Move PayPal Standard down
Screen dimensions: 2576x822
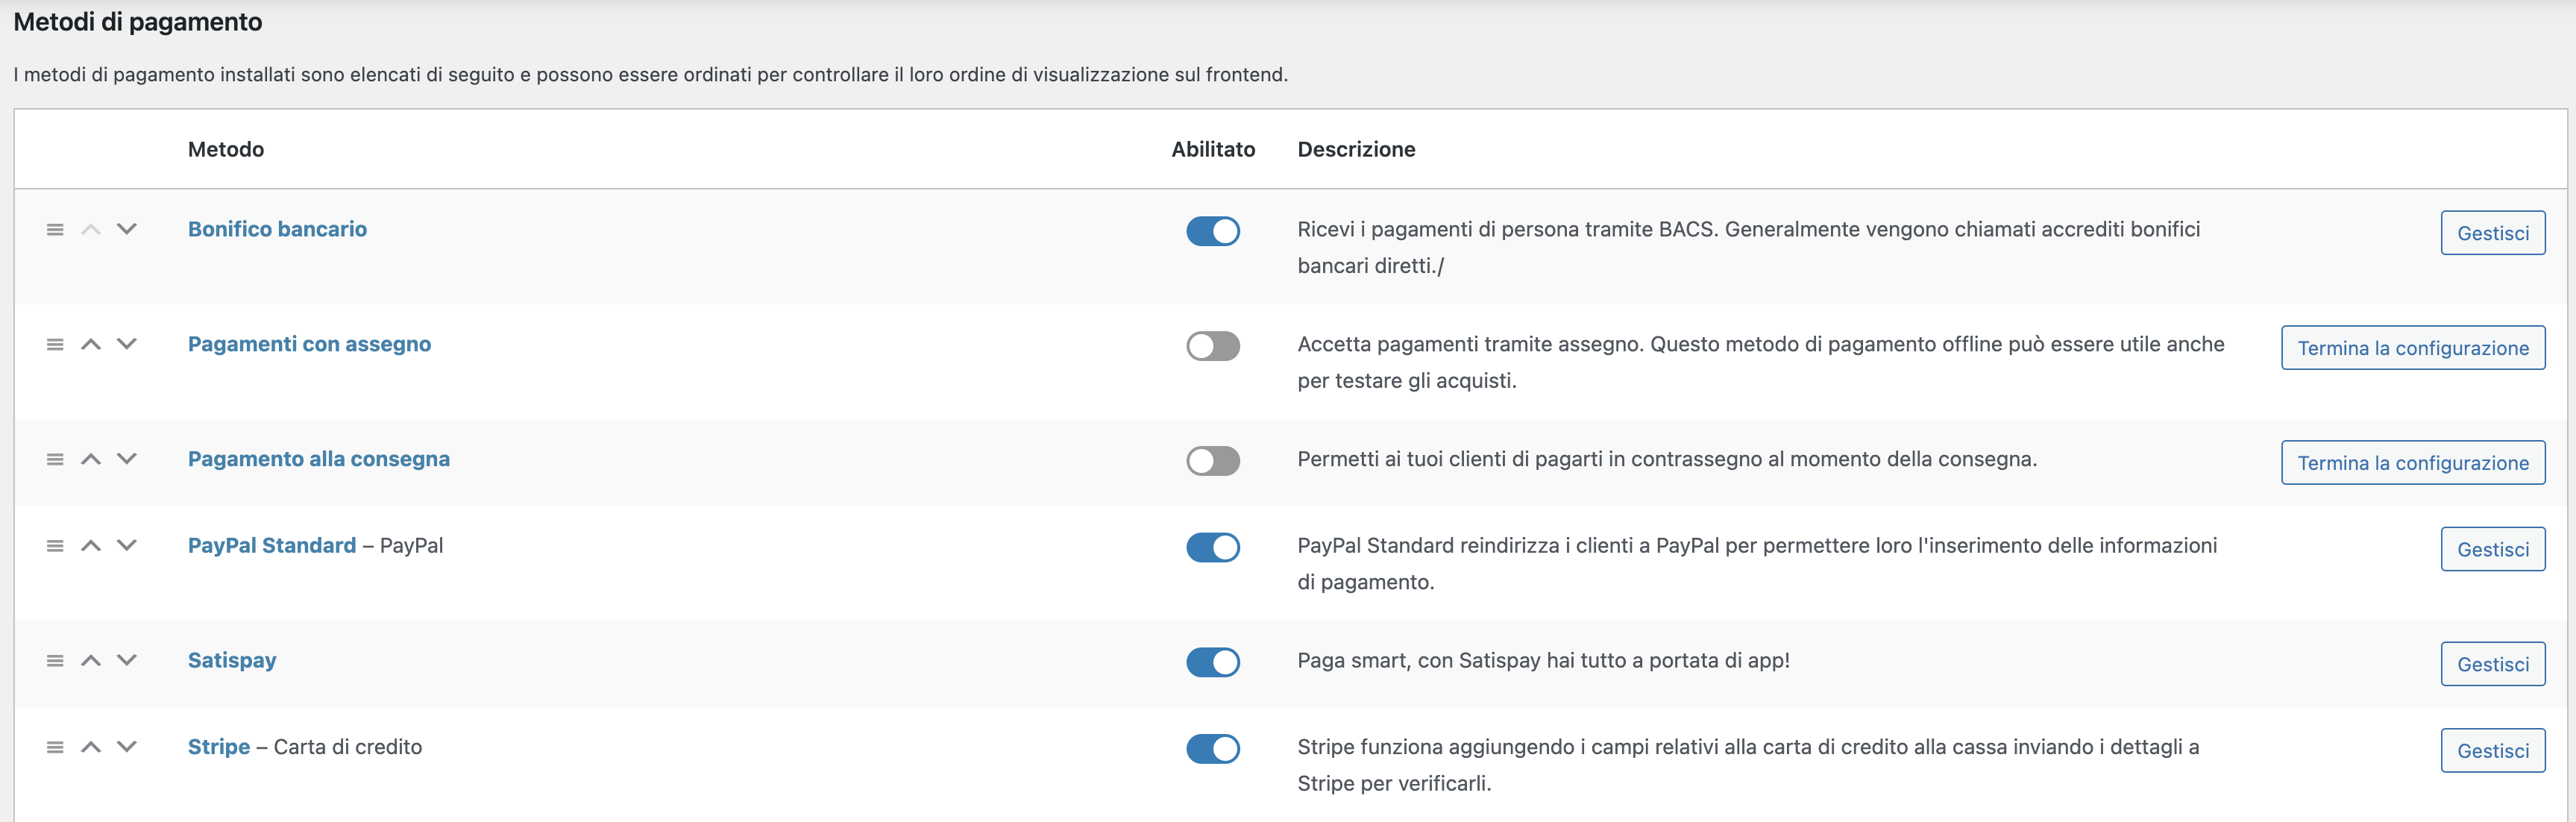coord(127,546)
